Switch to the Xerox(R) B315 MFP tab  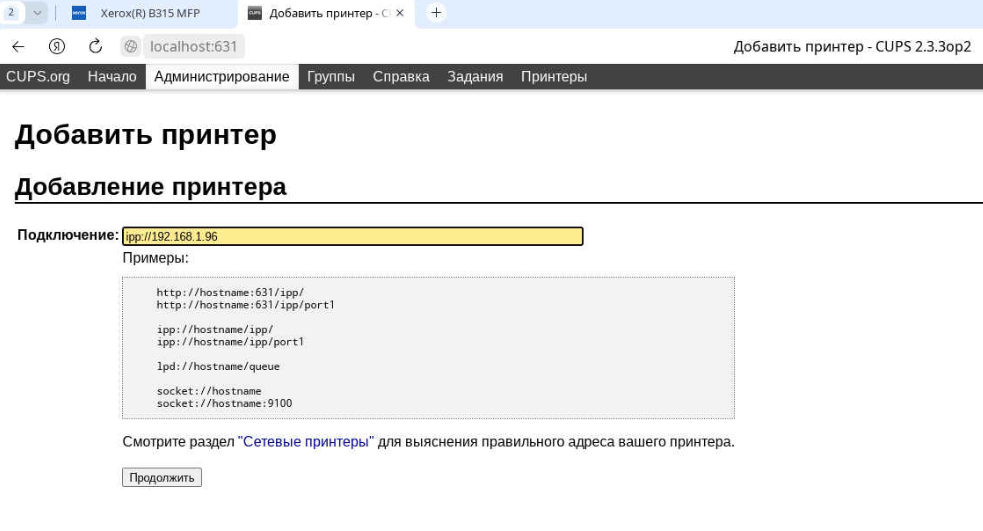tap(150, 13)
